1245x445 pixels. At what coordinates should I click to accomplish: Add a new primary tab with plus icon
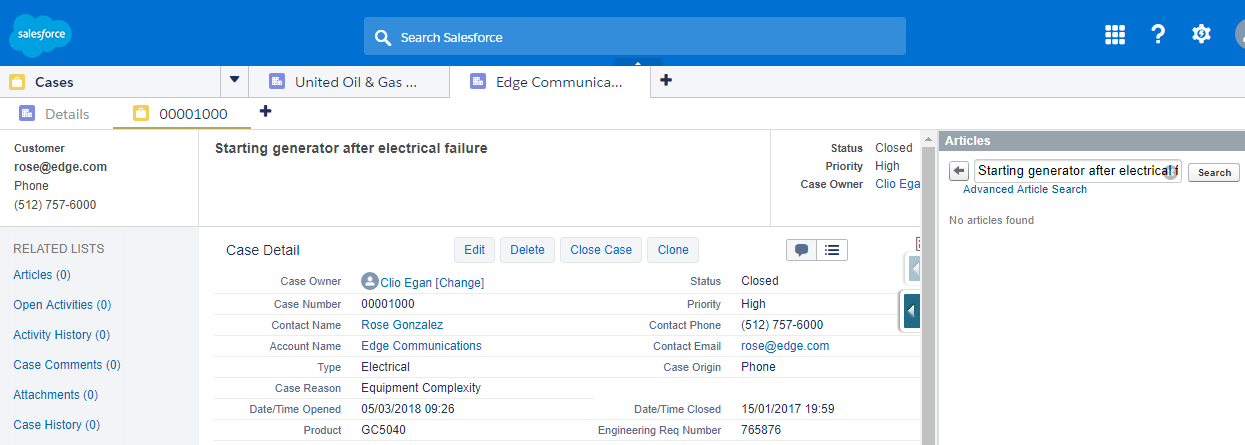pos(666,81)
